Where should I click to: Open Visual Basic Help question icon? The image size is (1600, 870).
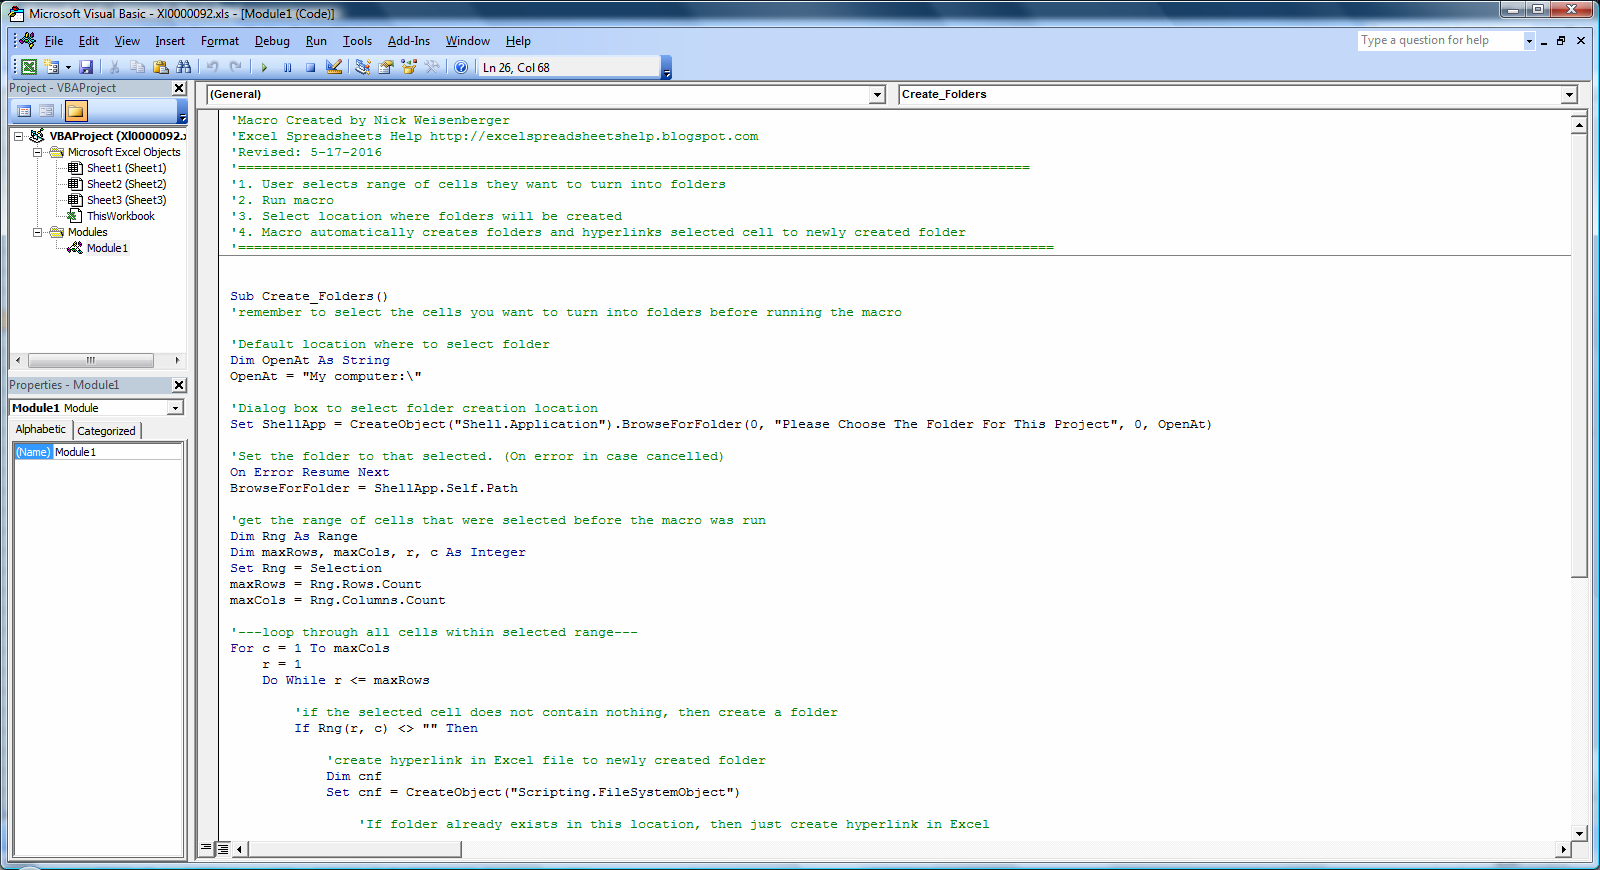click(460, 67)
